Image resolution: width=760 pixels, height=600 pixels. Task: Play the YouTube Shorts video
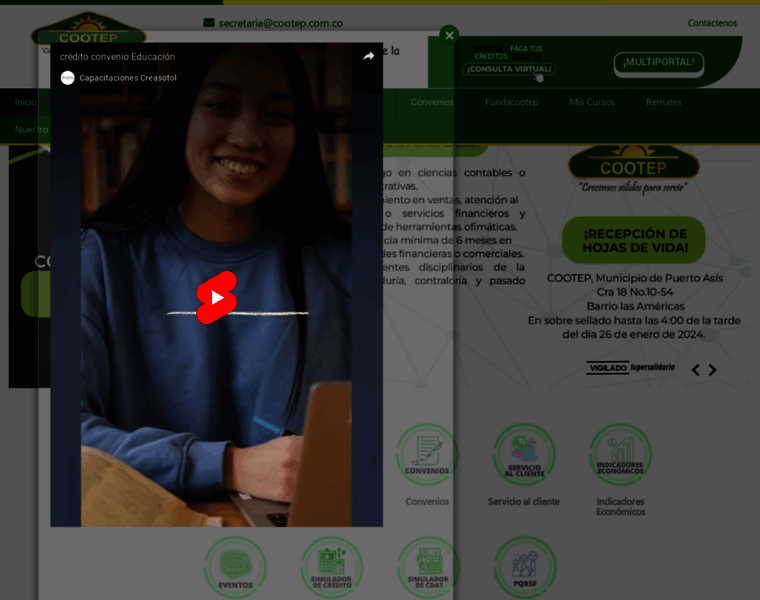point(217,298)
